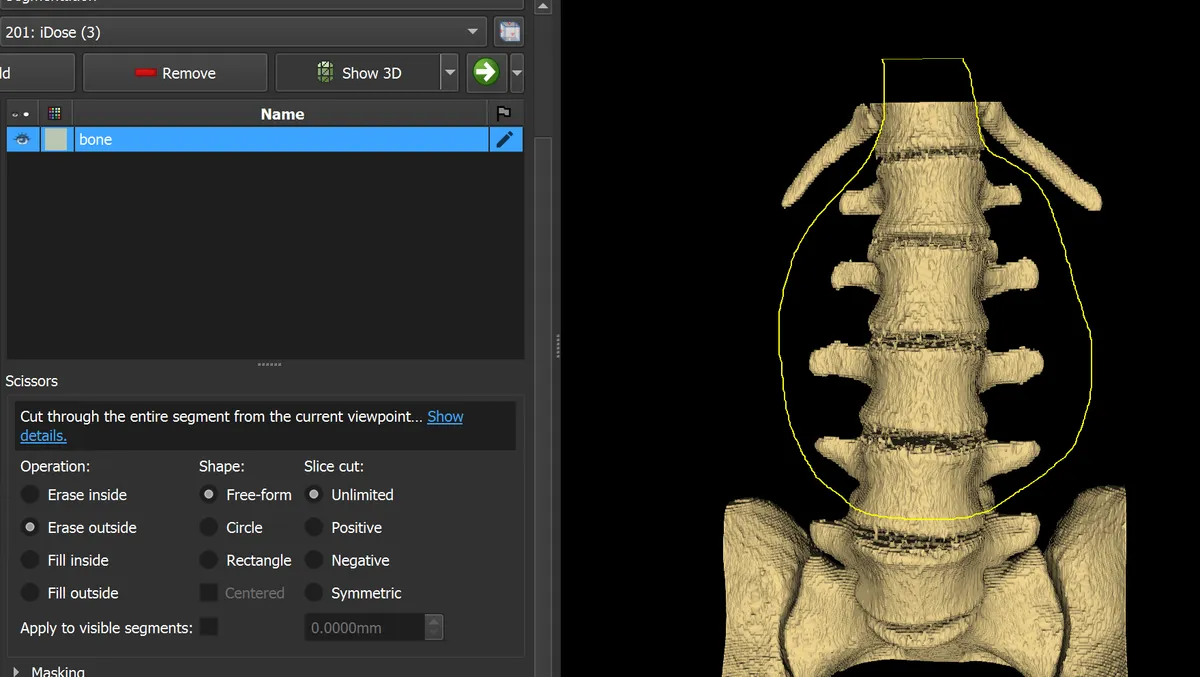Click the volume icon next to iDose selector
Image resolution: width=1200 pixels, height=677 pixels.
(510, 32)
